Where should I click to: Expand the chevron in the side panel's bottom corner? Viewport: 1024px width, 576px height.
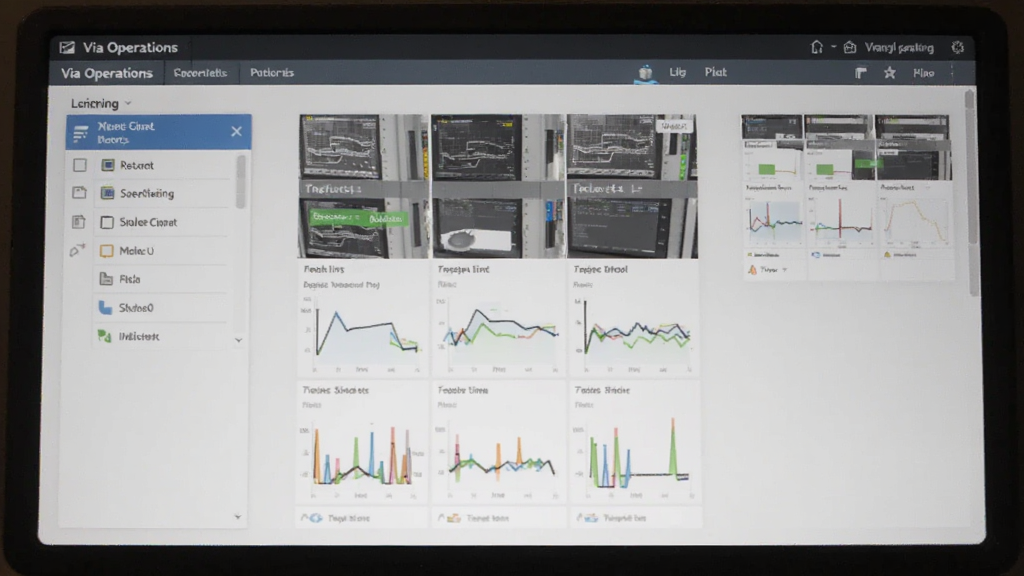[x=238, y=517]
